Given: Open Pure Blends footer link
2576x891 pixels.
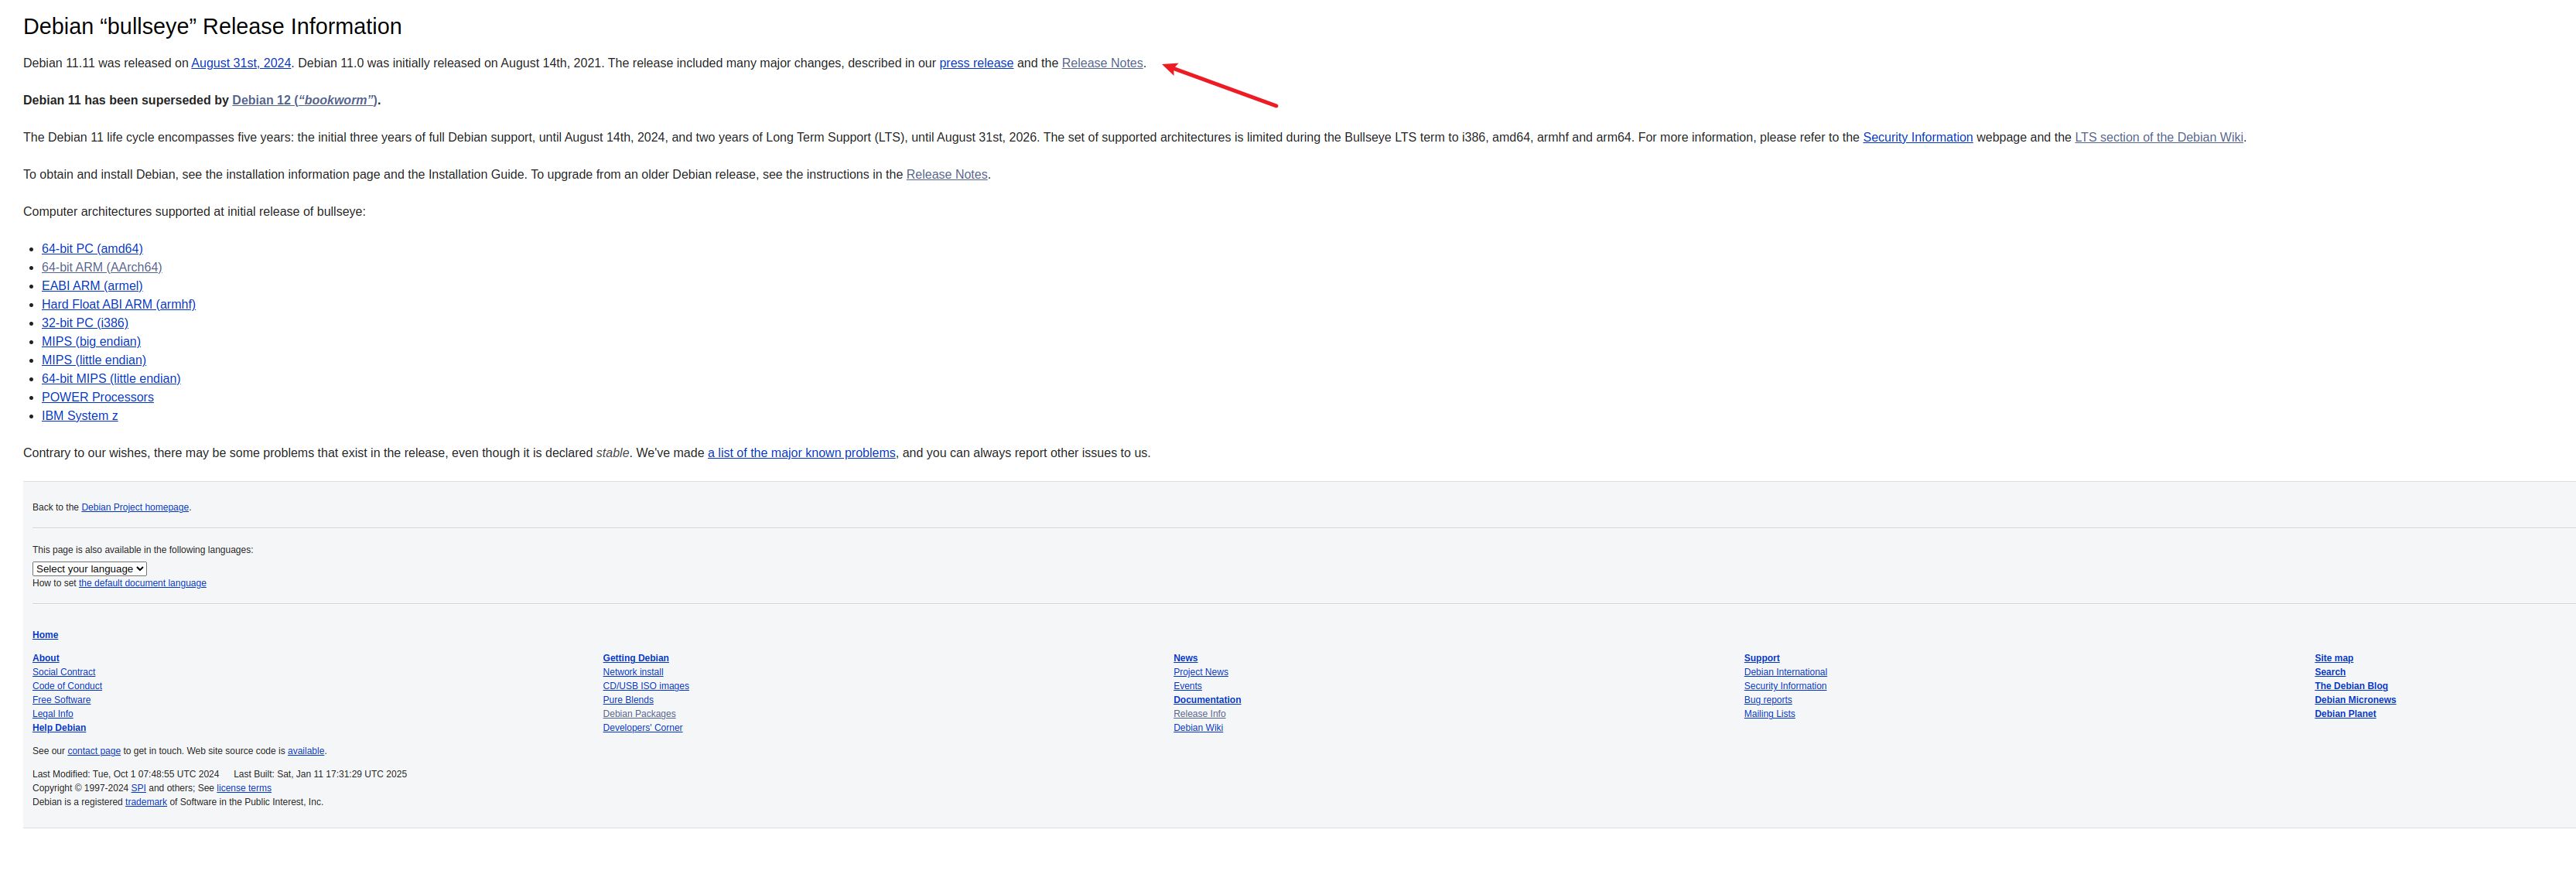Looking at the screenshot, I should tap(628, 700).
